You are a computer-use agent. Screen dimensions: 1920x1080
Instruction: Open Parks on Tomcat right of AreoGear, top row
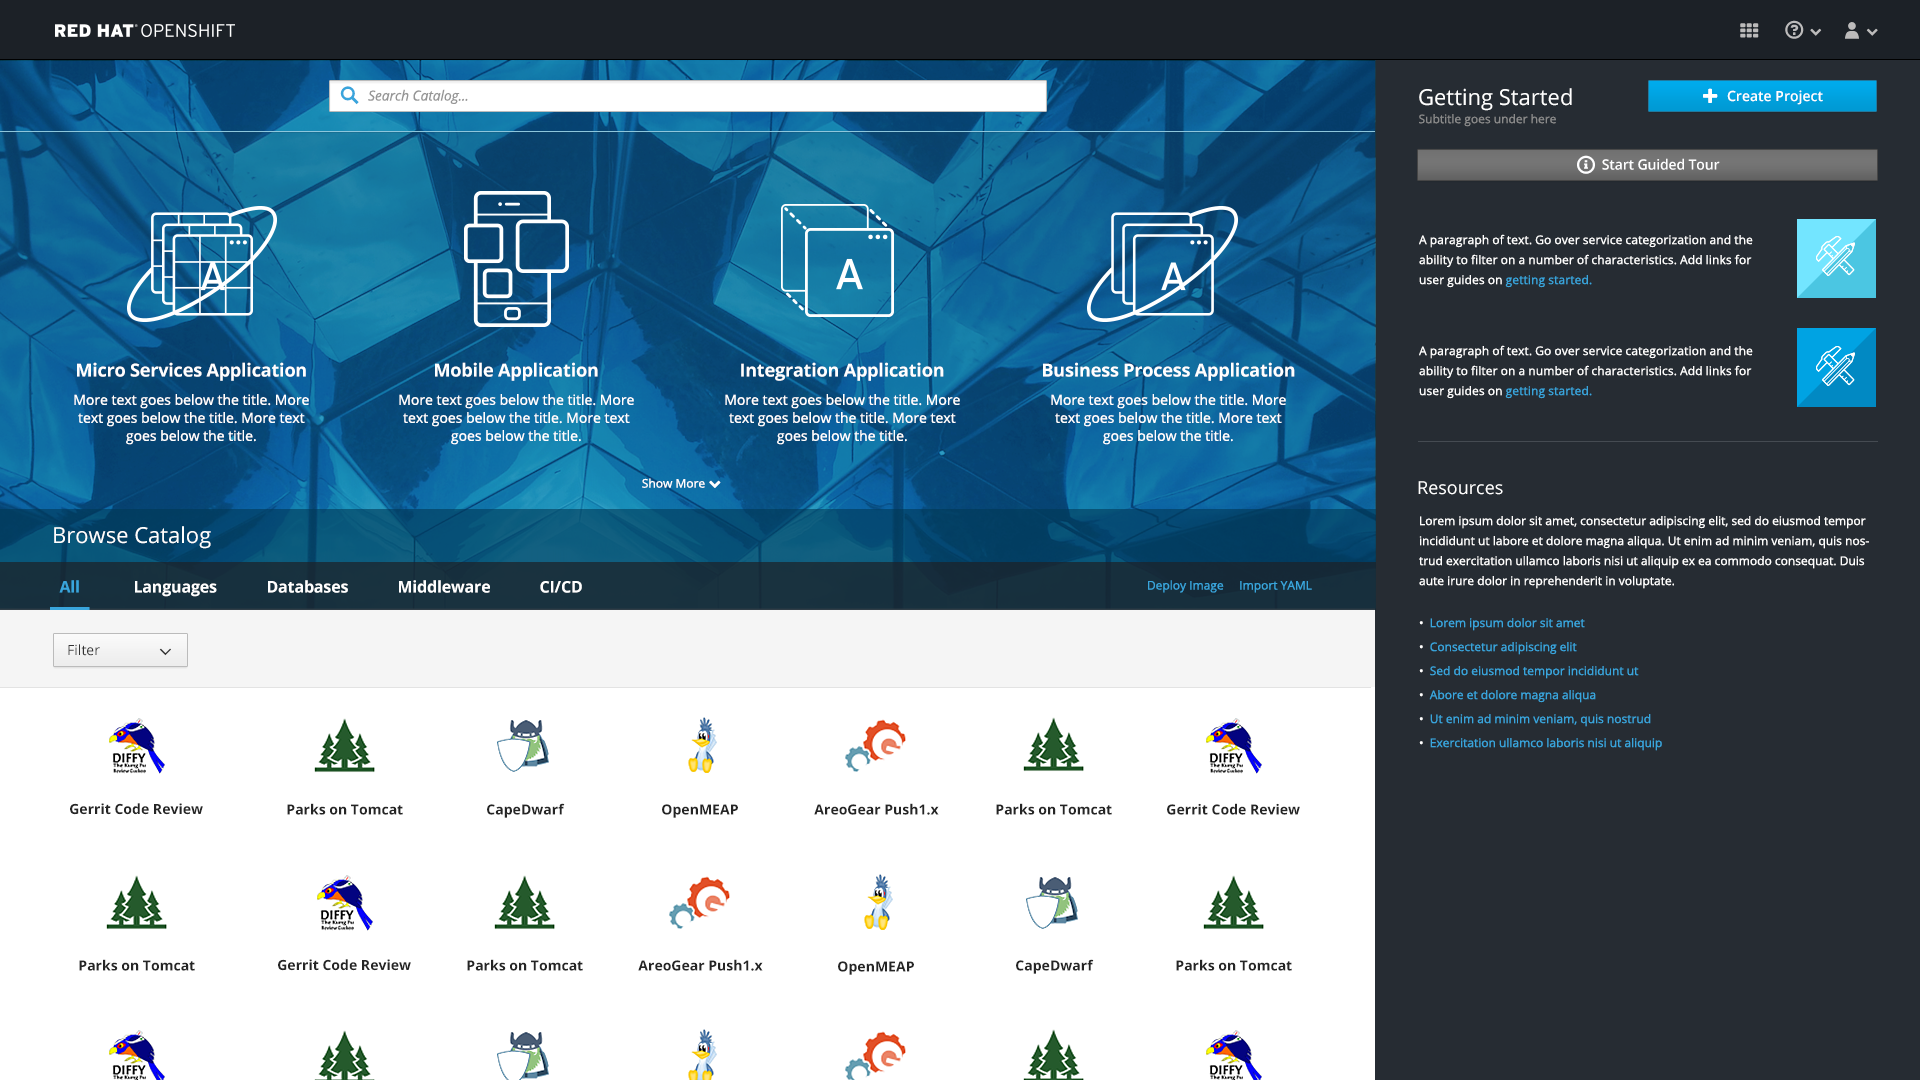click(1053, 767)
